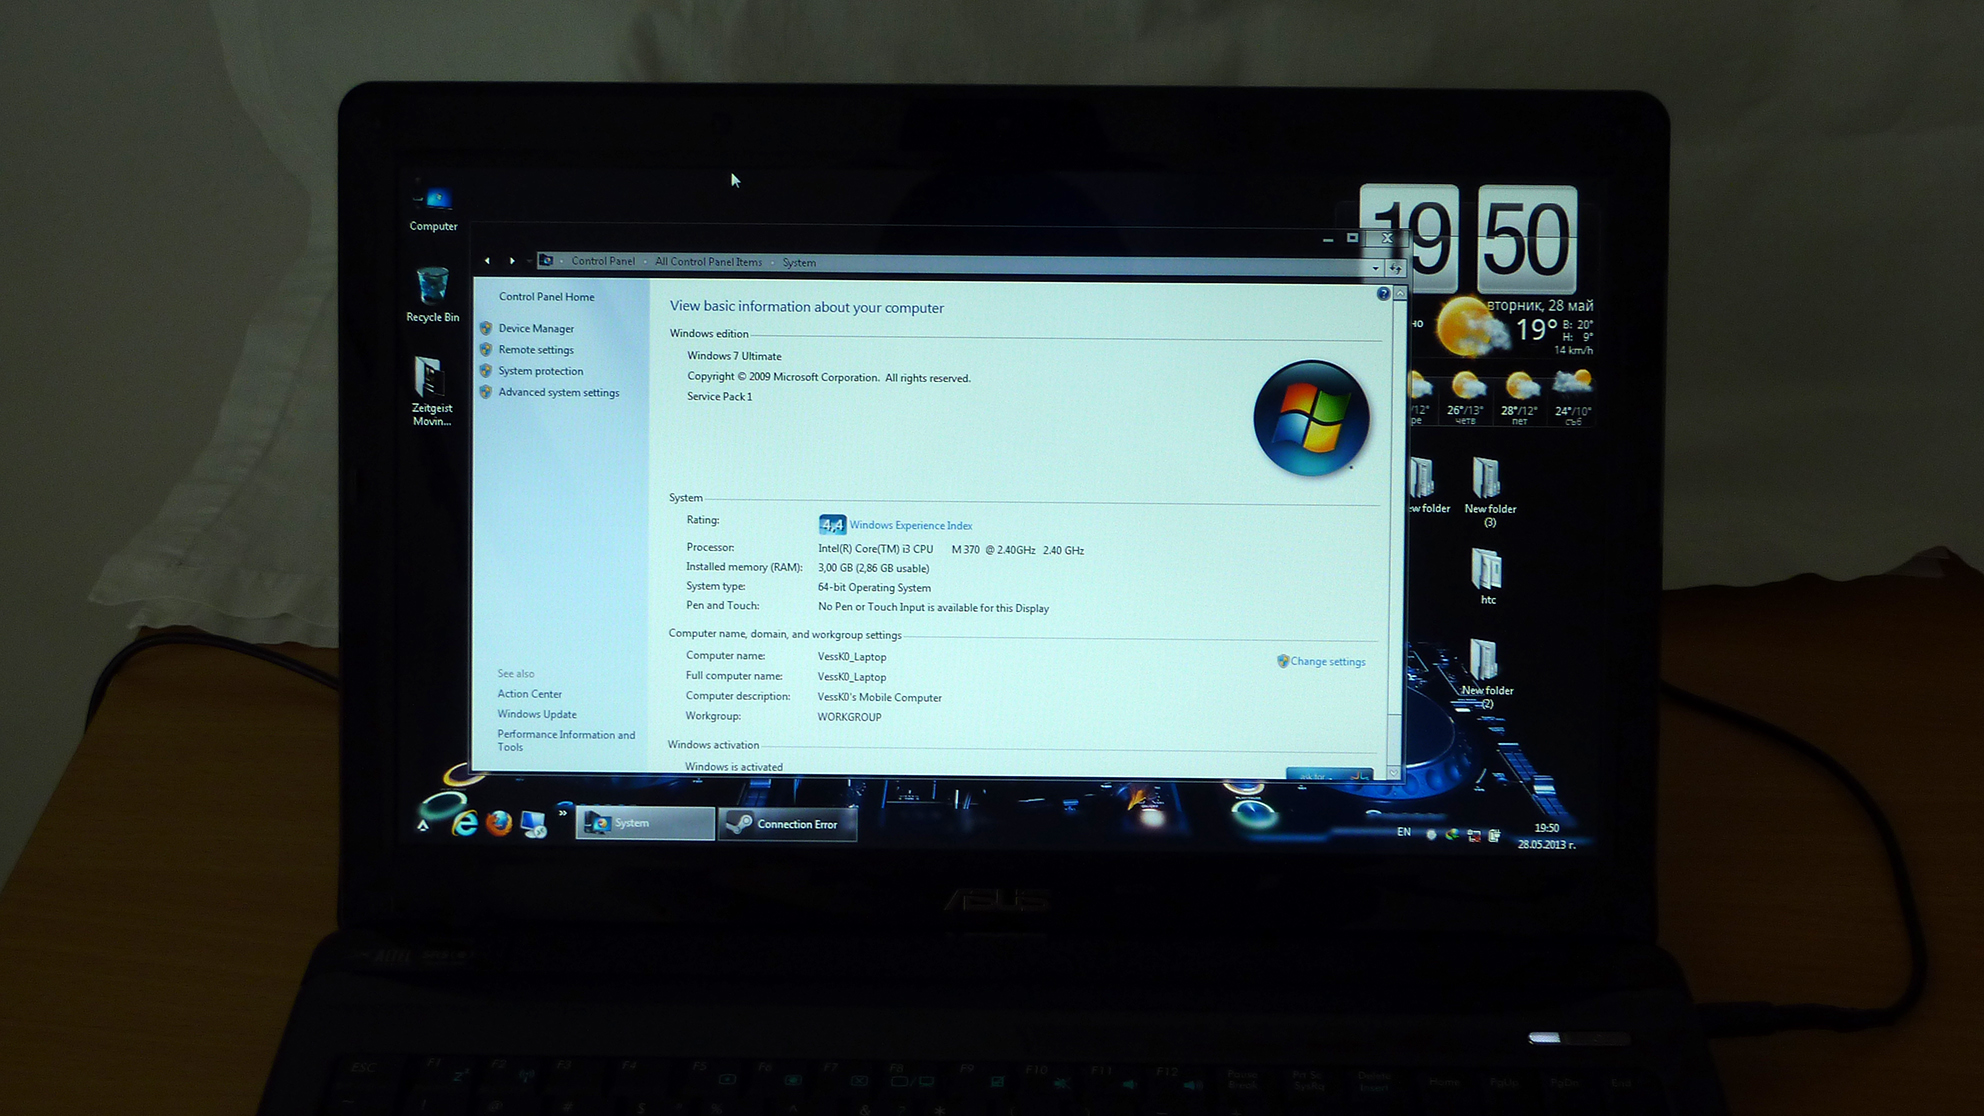Image resolution: width=1984 pixels, height=1116 pixels.
Task: Select the New folder (3) desktop icon
Action: coord(1489,492)
